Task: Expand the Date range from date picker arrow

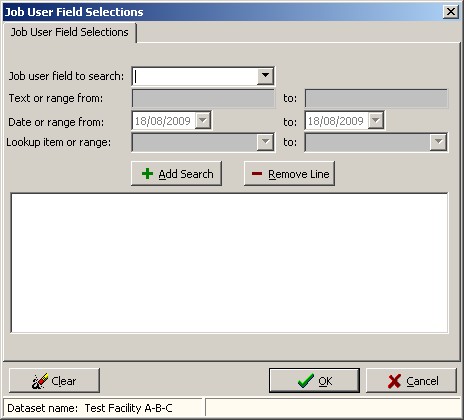Action: point(203,120)
